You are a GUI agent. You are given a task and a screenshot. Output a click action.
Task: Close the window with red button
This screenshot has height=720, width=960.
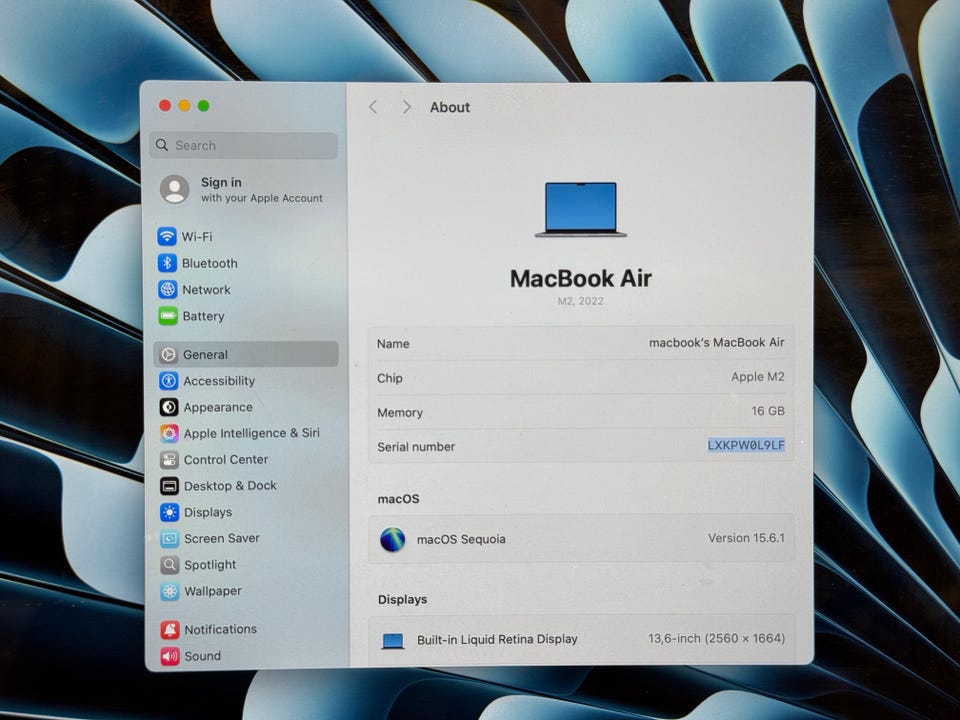pyautogui.click(x=165, y=105)
